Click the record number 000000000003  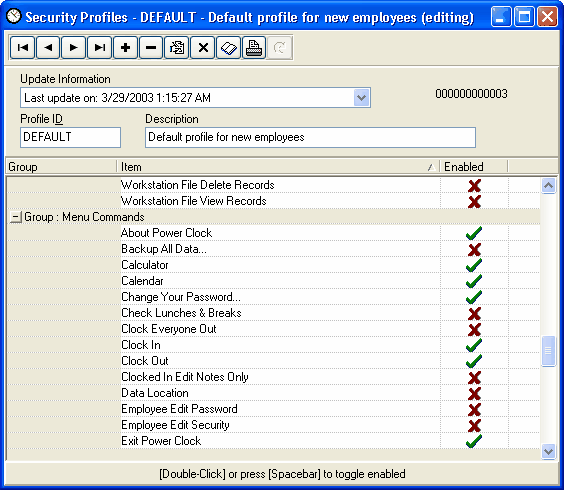(471, 94)
